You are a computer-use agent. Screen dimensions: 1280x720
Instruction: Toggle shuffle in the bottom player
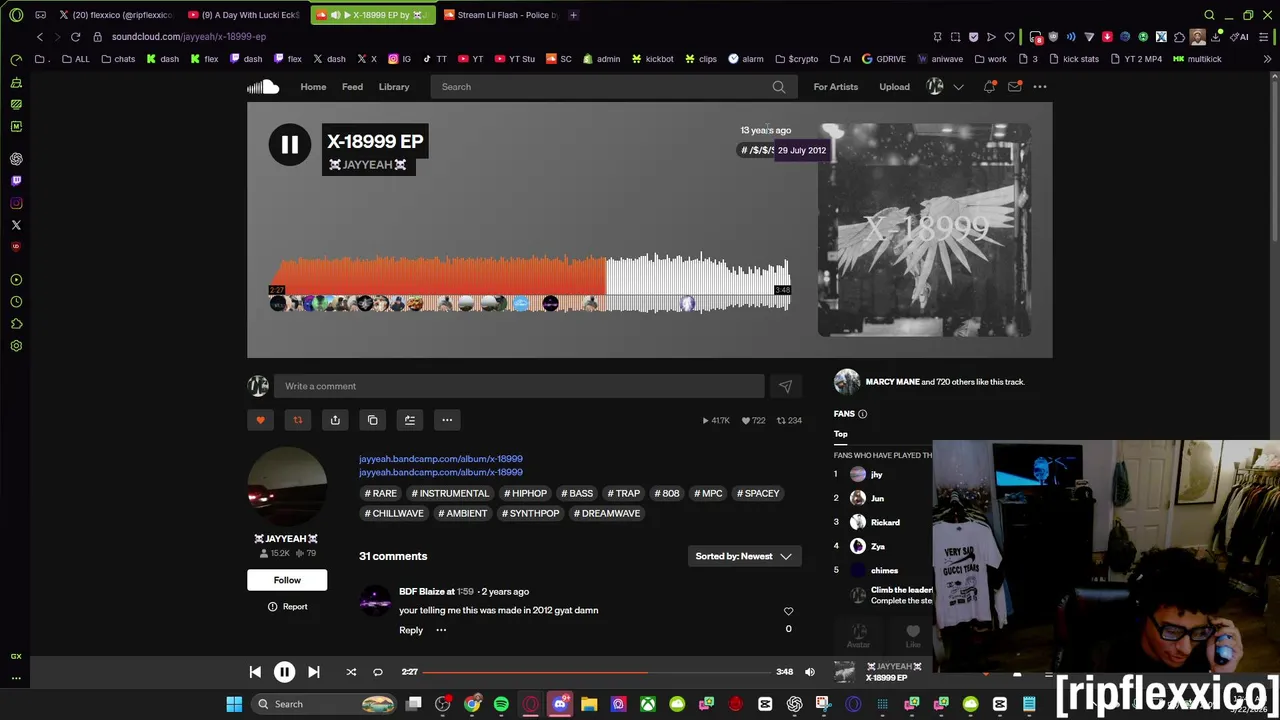pos(351,672)
